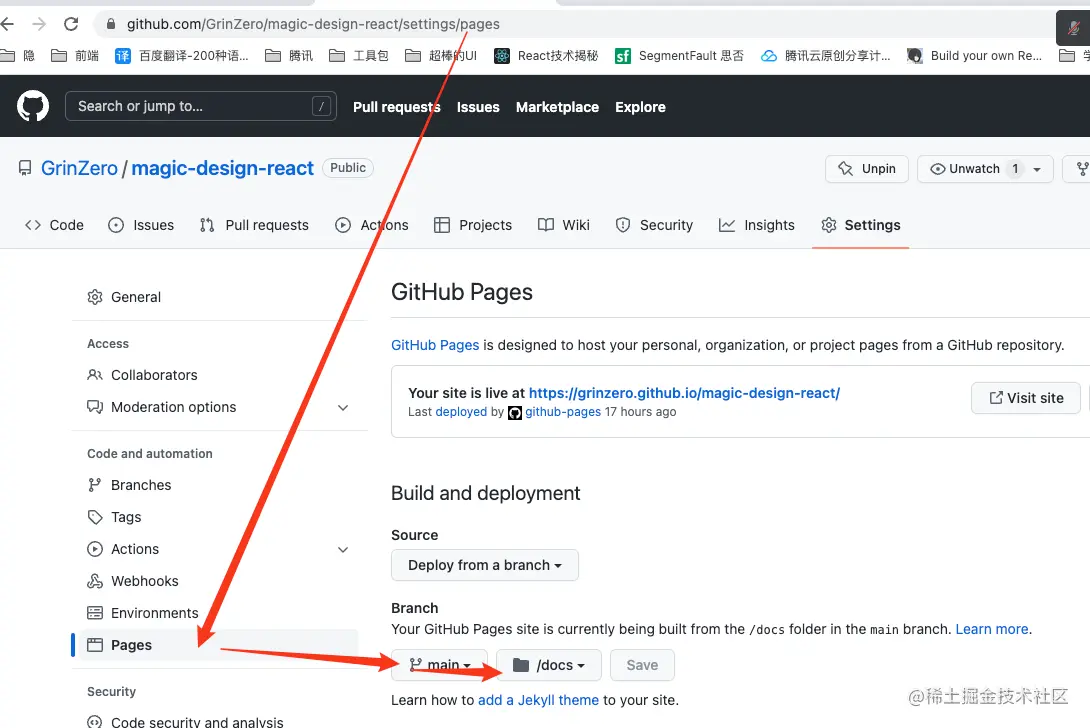Open the 腾讯云原创分享计 bookmark
The image size is (1090, 728).
pos(826,56)
